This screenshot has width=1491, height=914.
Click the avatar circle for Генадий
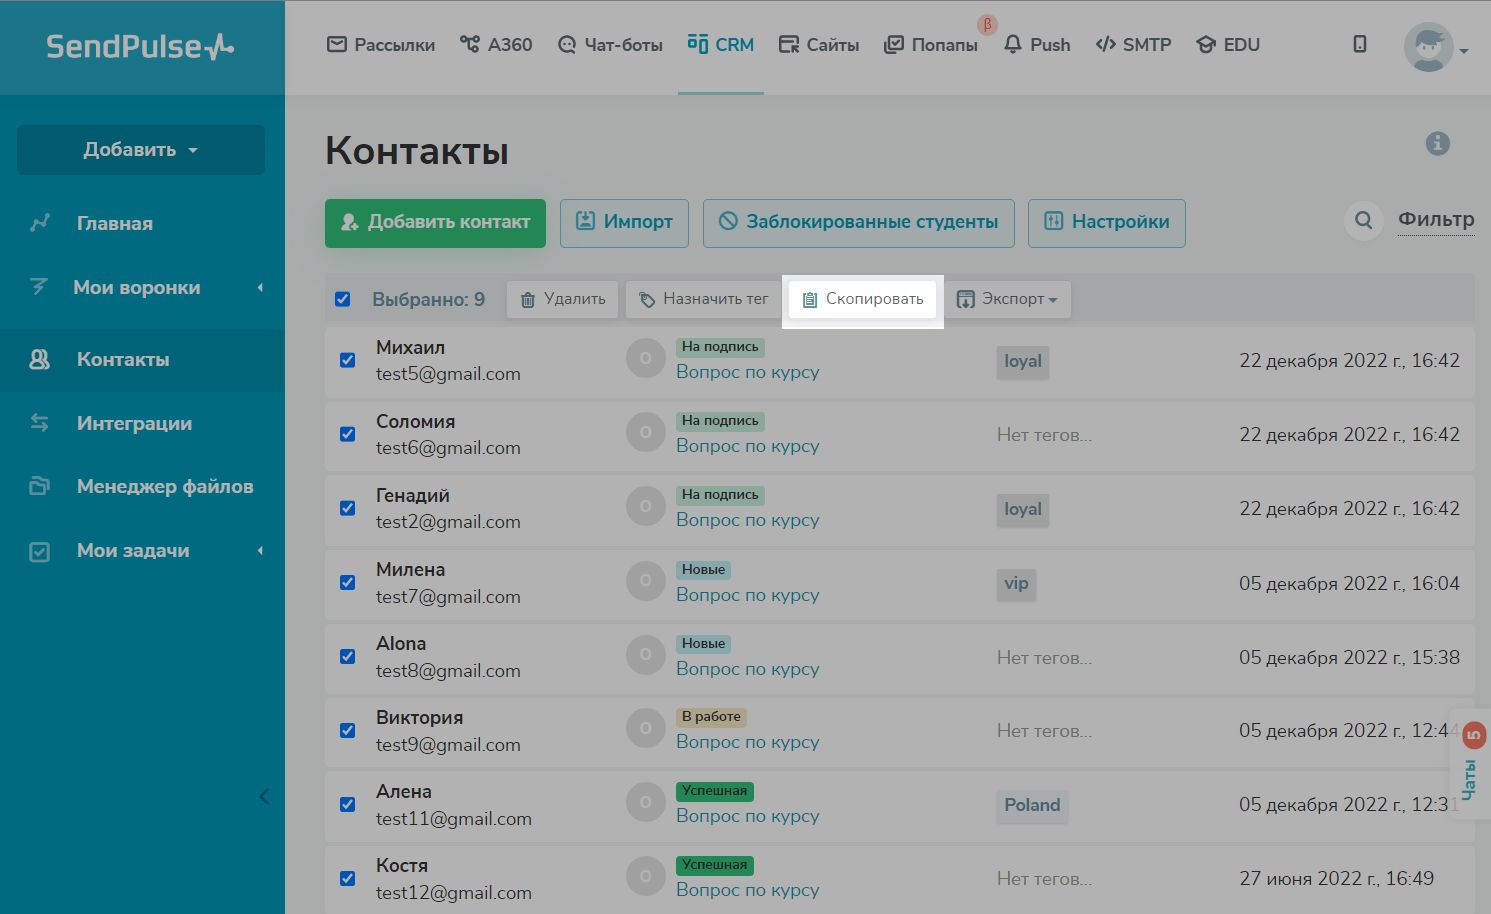click(x=646, y=506)
